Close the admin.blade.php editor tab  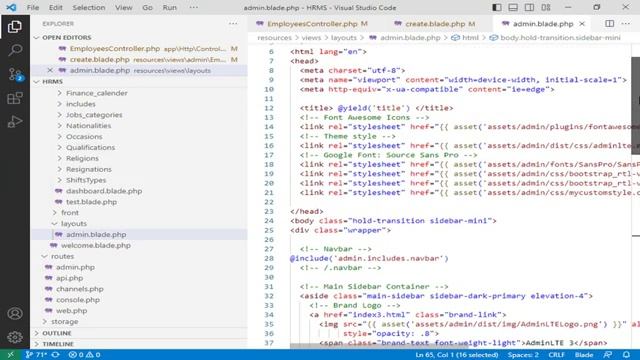click(x=582, y=24)
